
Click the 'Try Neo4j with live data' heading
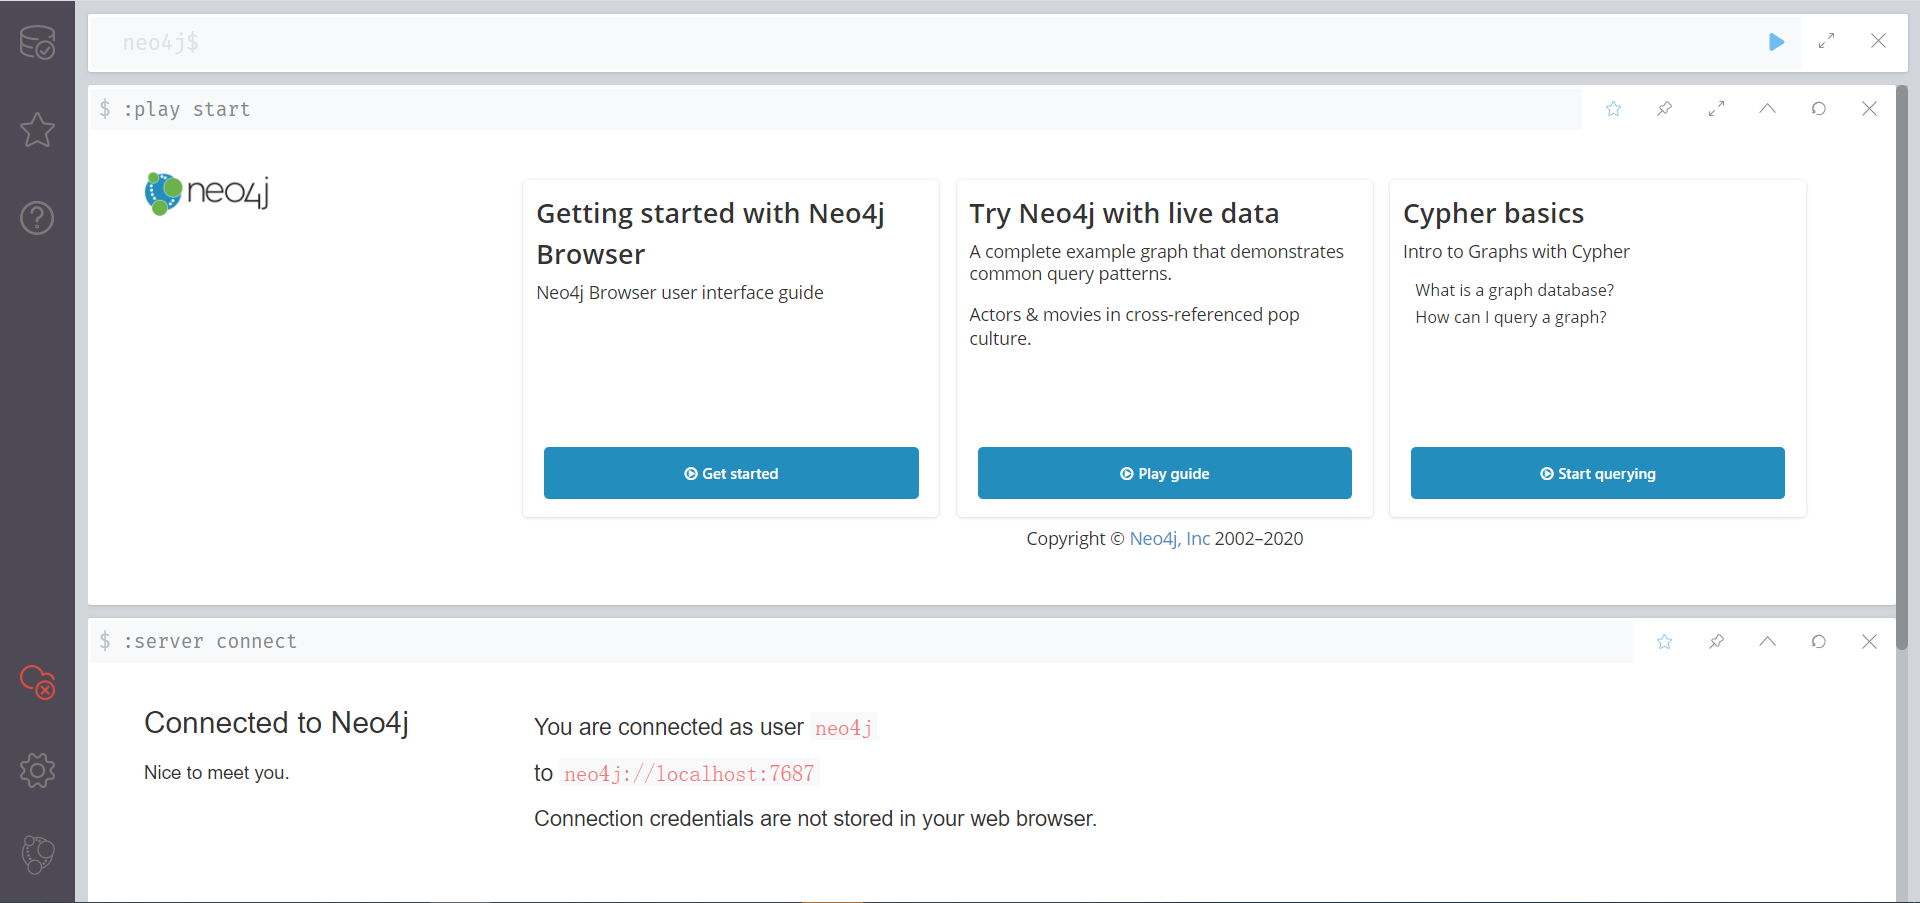[x=1124, y=213]
